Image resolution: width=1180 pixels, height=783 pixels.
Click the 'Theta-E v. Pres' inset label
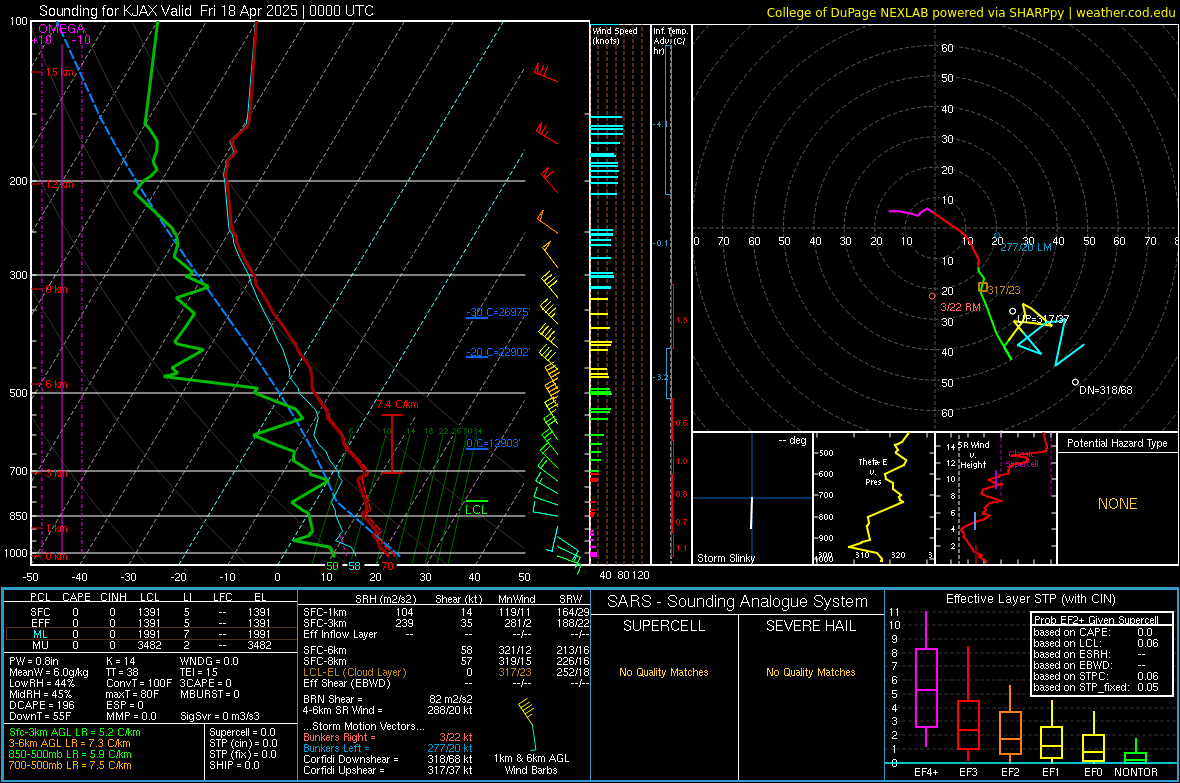point(873,471)
